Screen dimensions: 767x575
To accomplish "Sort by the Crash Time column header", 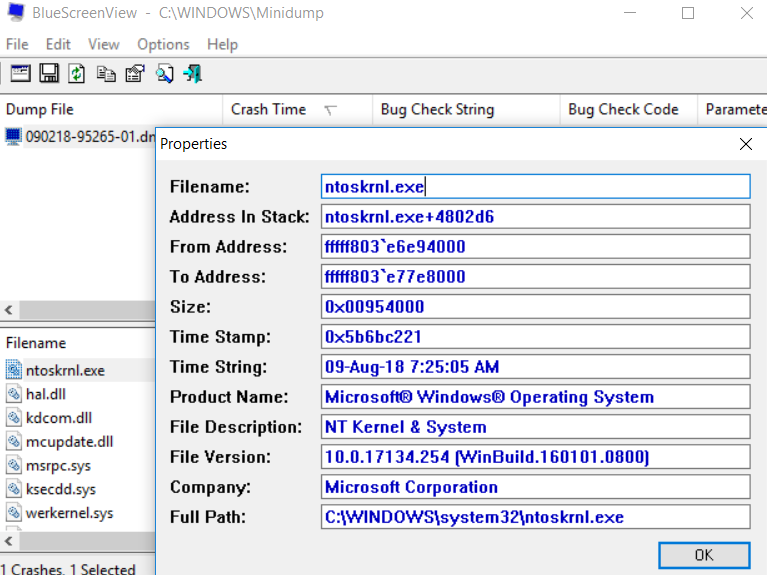I will coord(269,109).
